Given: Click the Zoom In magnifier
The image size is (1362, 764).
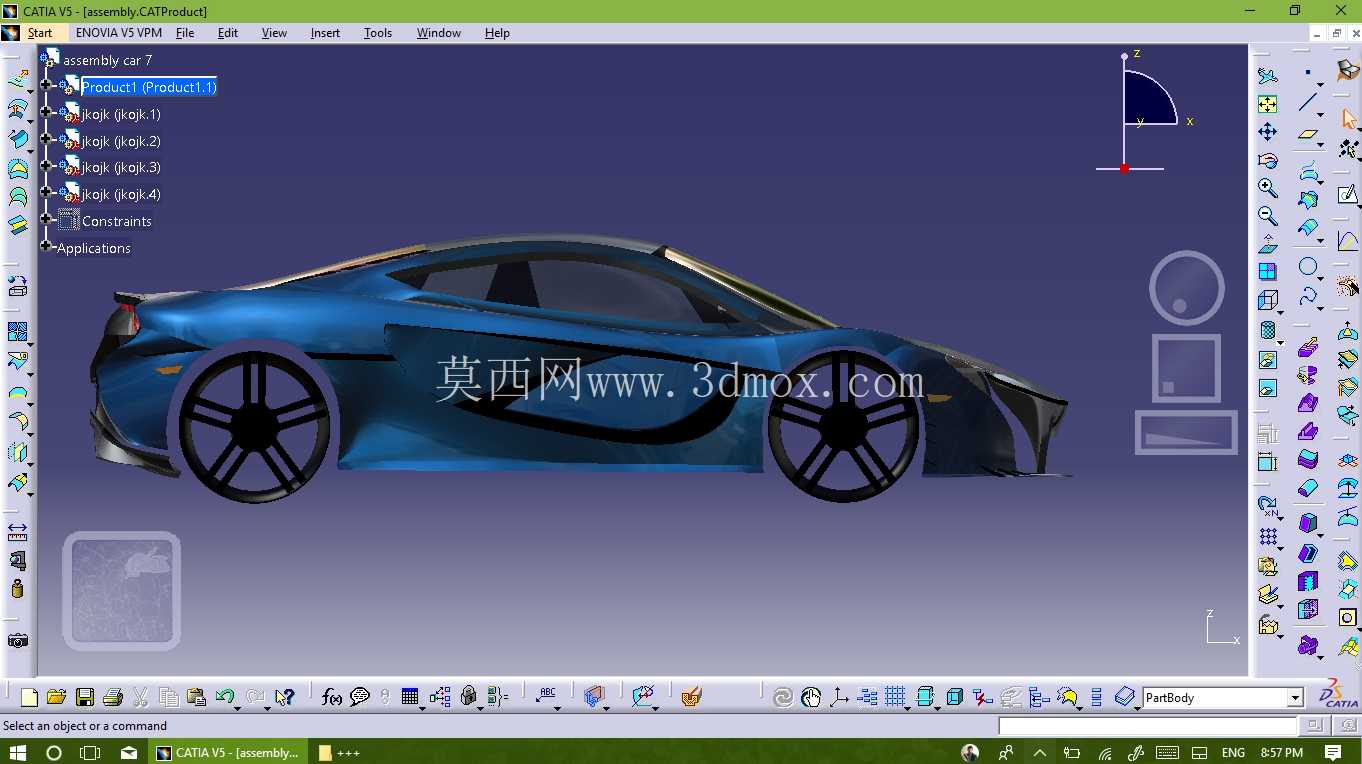Looking at the screenshot, I should coord(1268,188).
